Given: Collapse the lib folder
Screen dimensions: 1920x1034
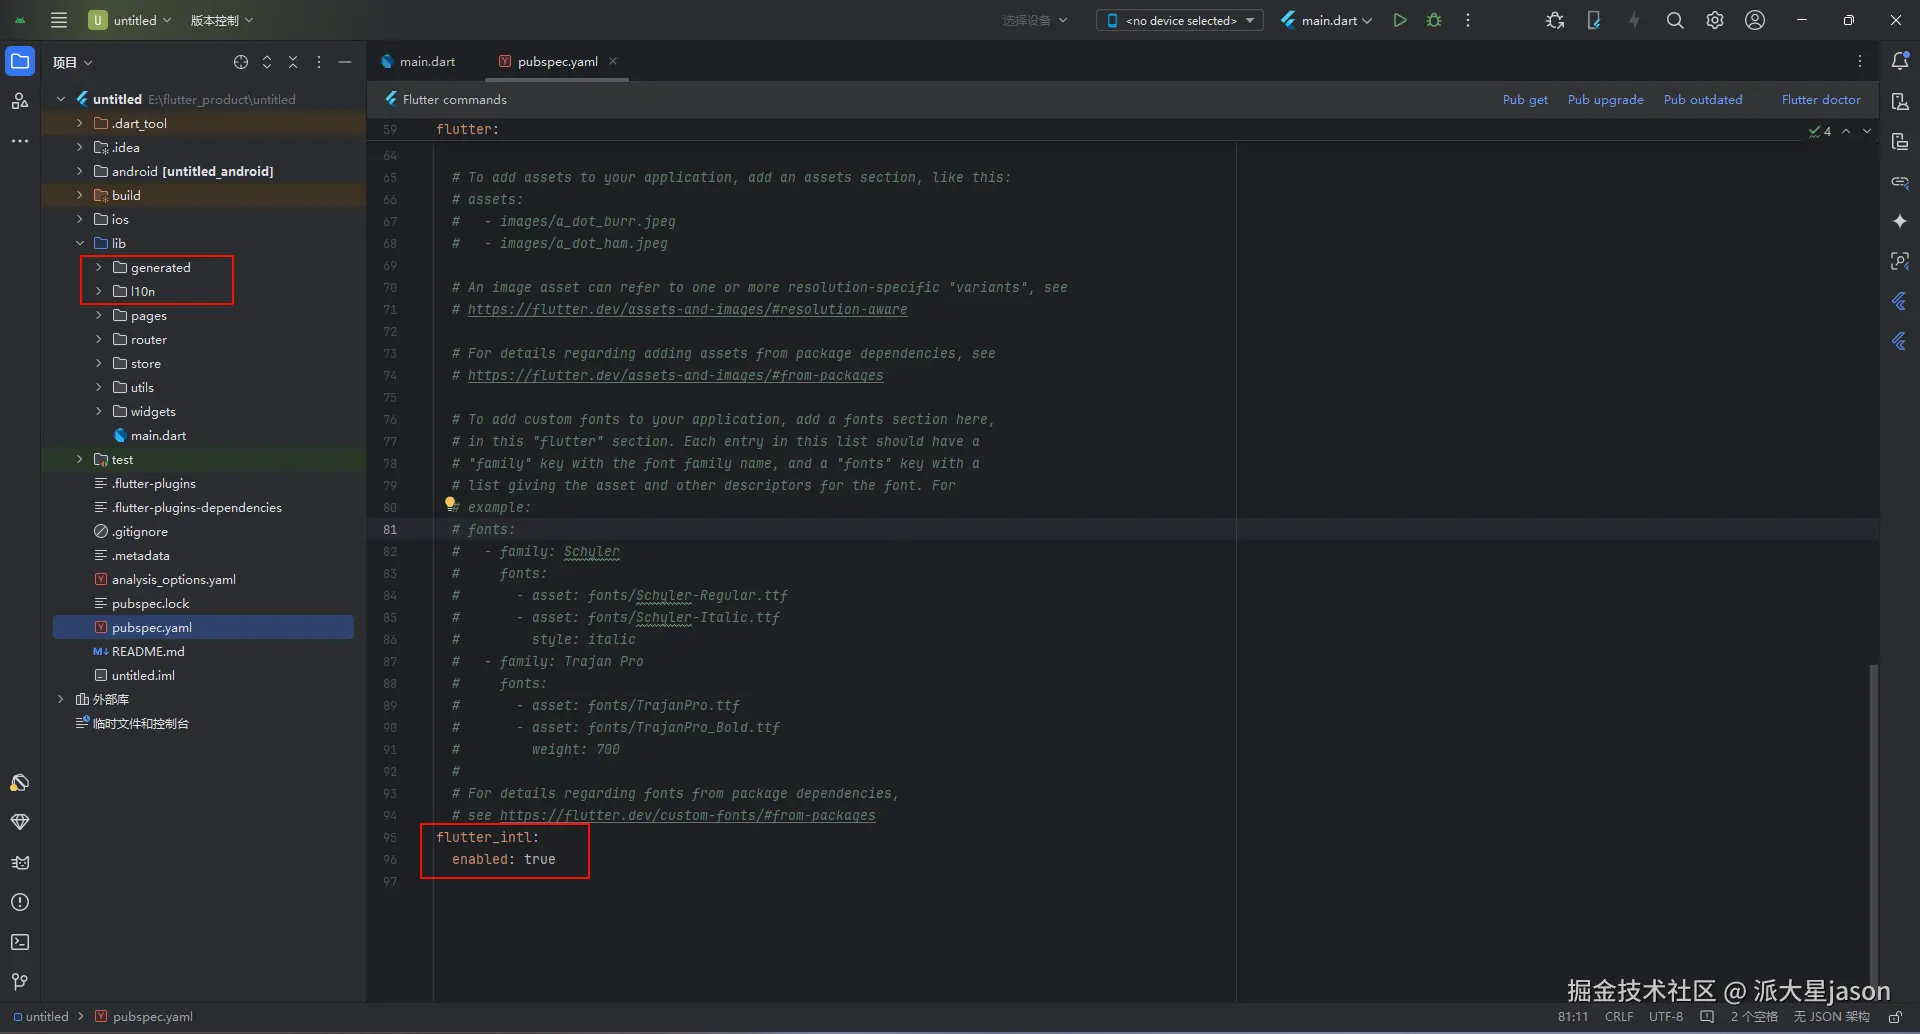Looking at the screenshot, I should point(80,244).
